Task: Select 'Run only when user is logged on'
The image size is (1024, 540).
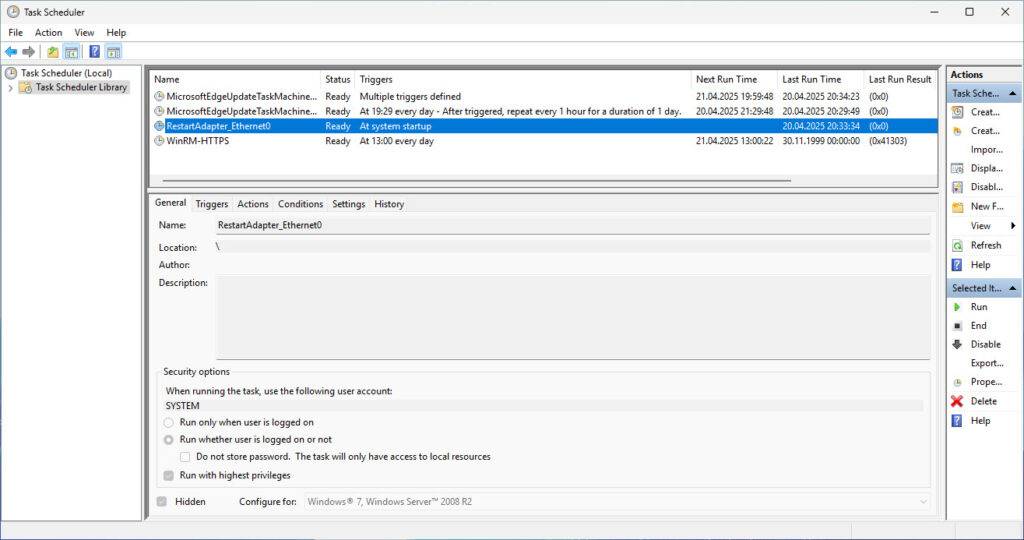Action: click(168, 422)
